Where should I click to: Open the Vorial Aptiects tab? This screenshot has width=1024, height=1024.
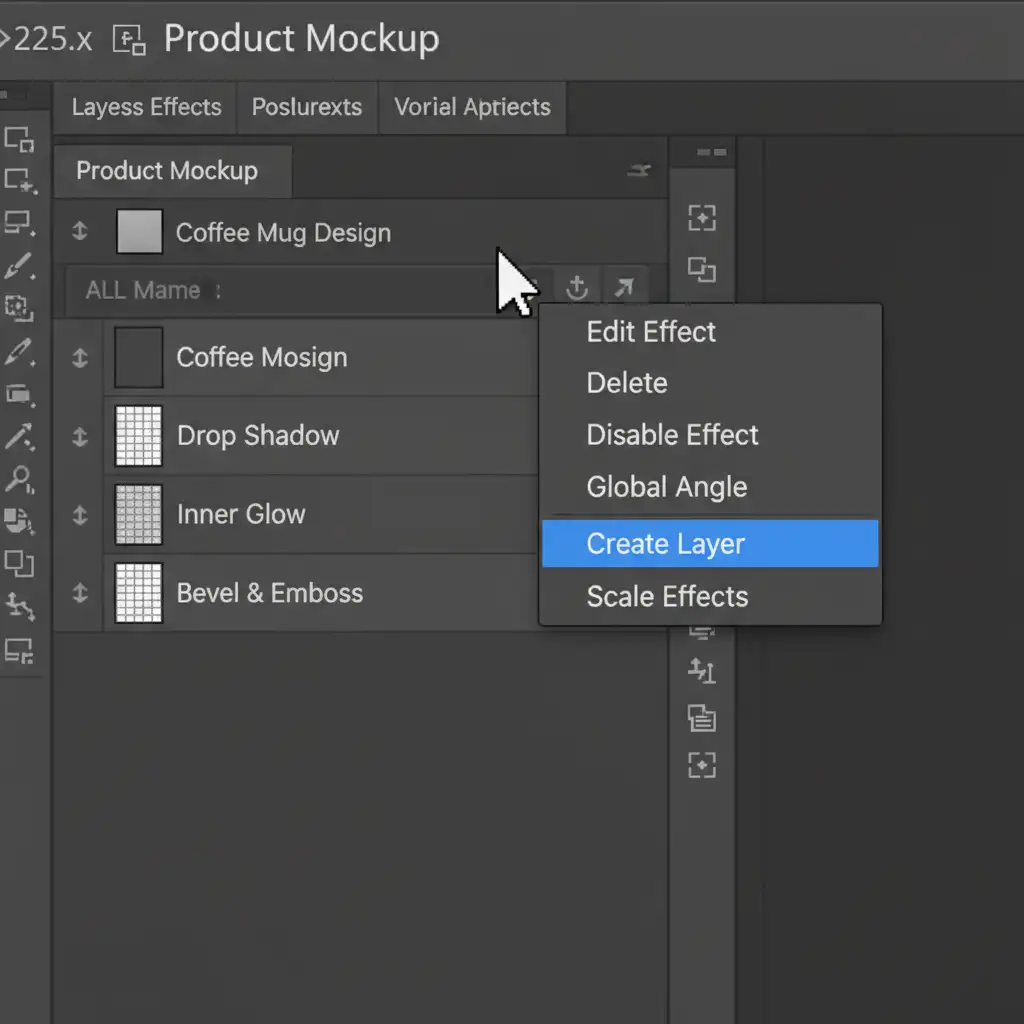tap(472, 107)
